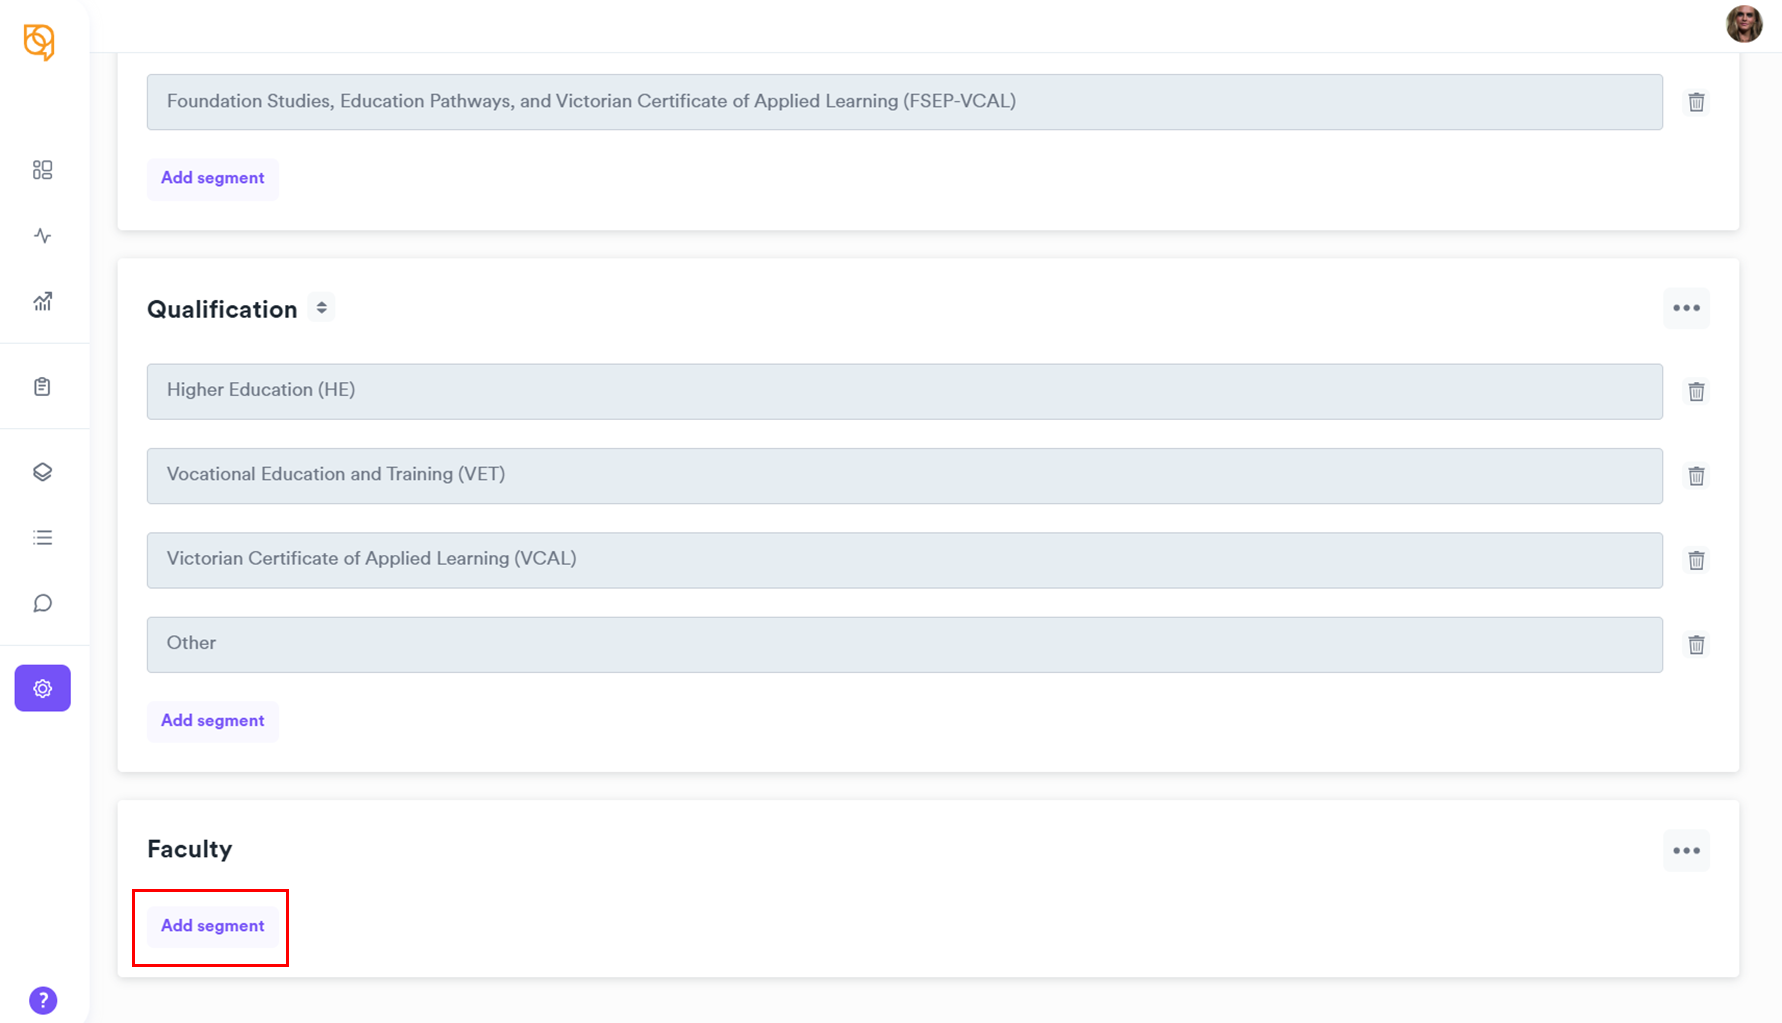Open the dashboard grid icon in sidebar

tap(42, 170)
